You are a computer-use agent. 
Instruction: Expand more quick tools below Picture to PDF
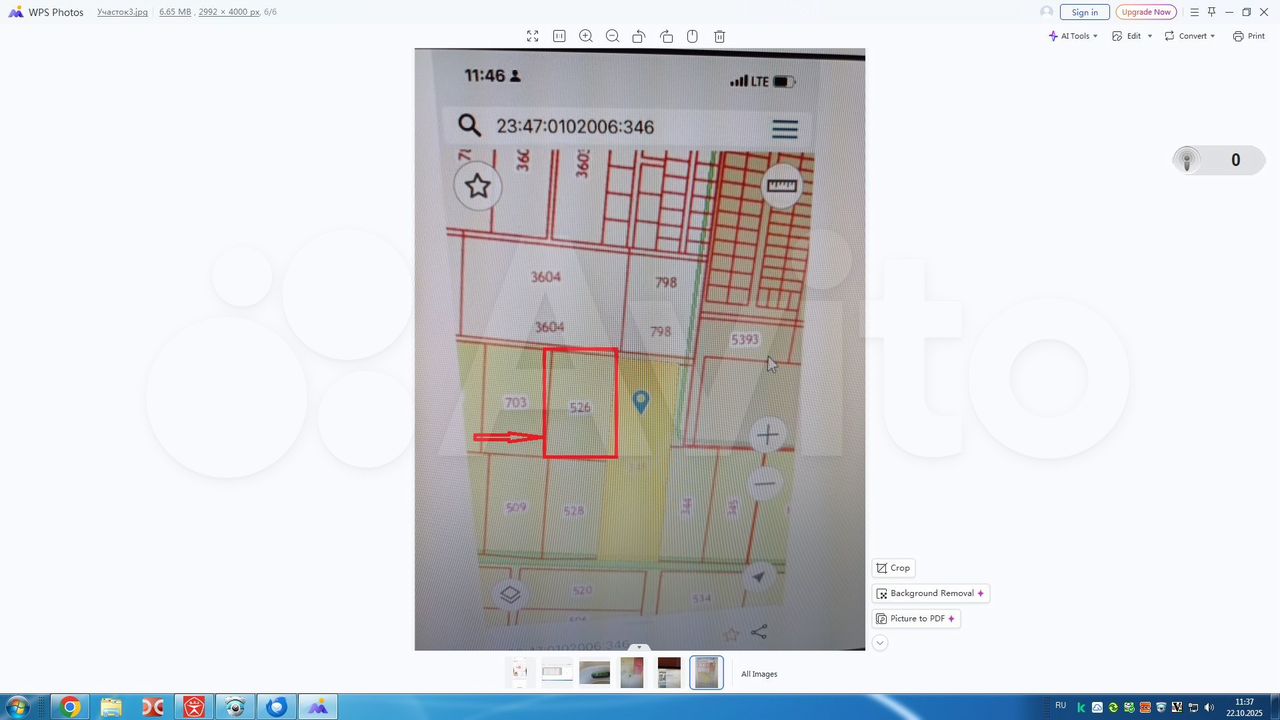[x=880, y=643]
